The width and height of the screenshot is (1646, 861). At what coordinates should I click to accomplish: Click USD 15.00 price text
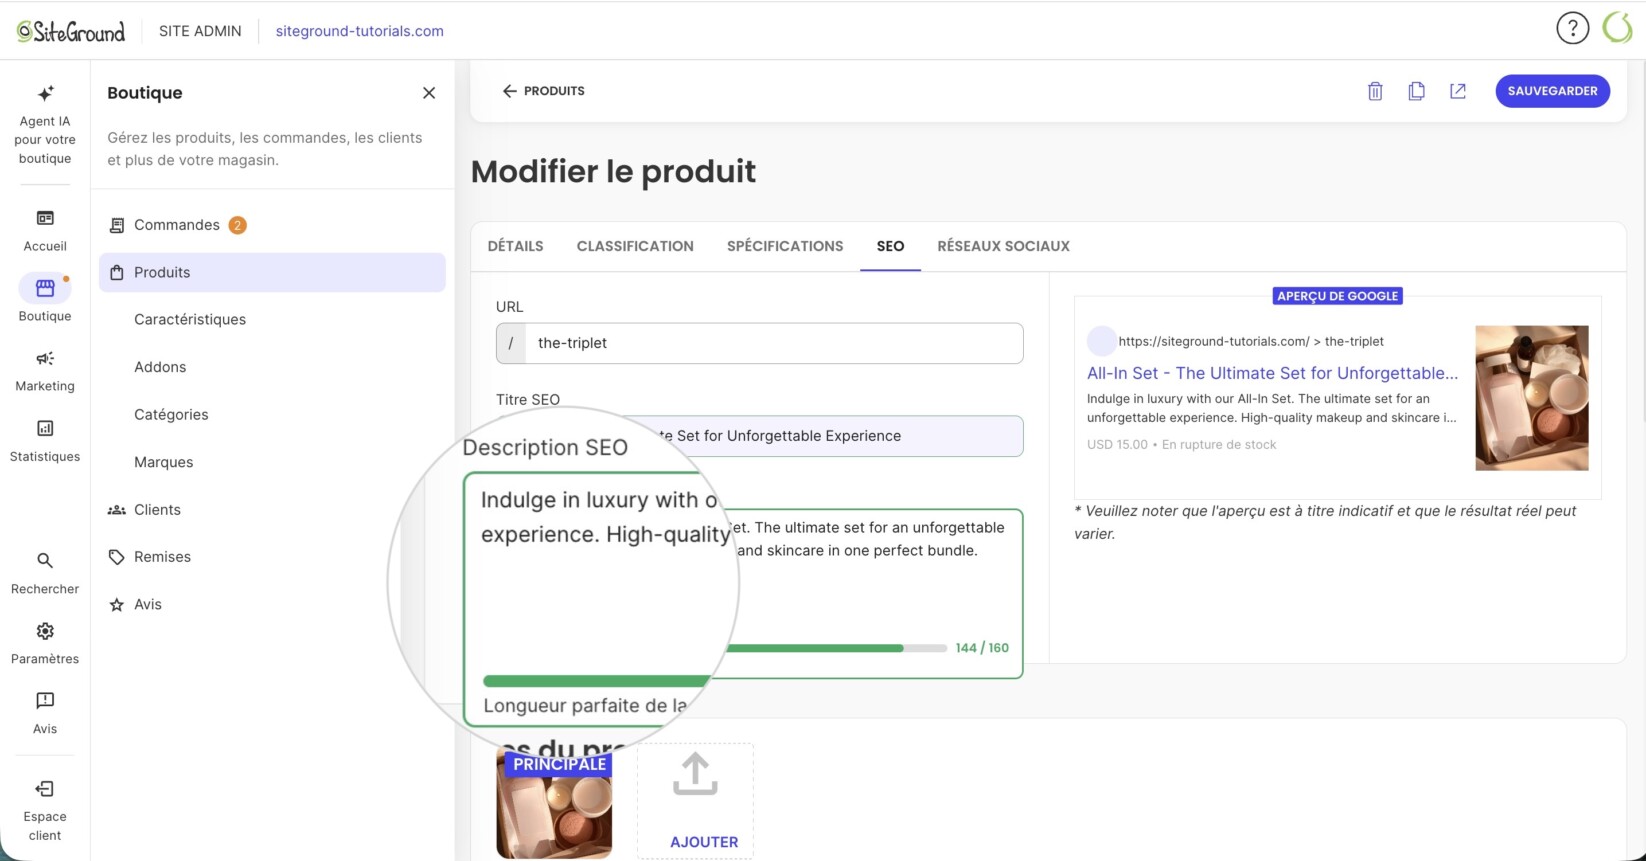pos(1117,444)
